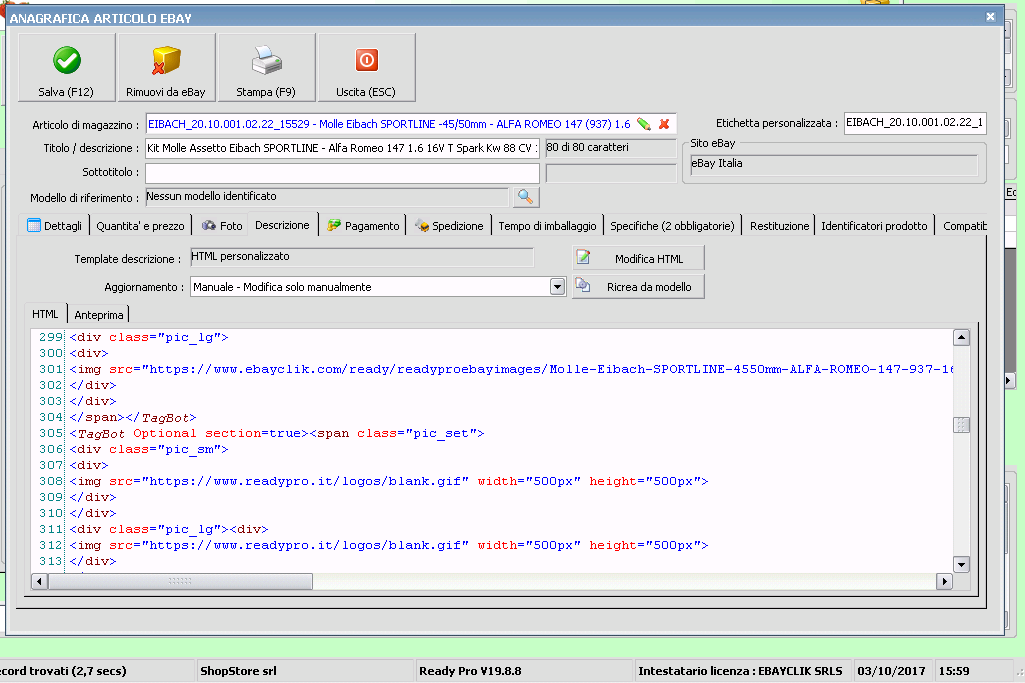Switch to the Anteprima preview tab
The image size is (1025, 683).
(x=99, y=315)
